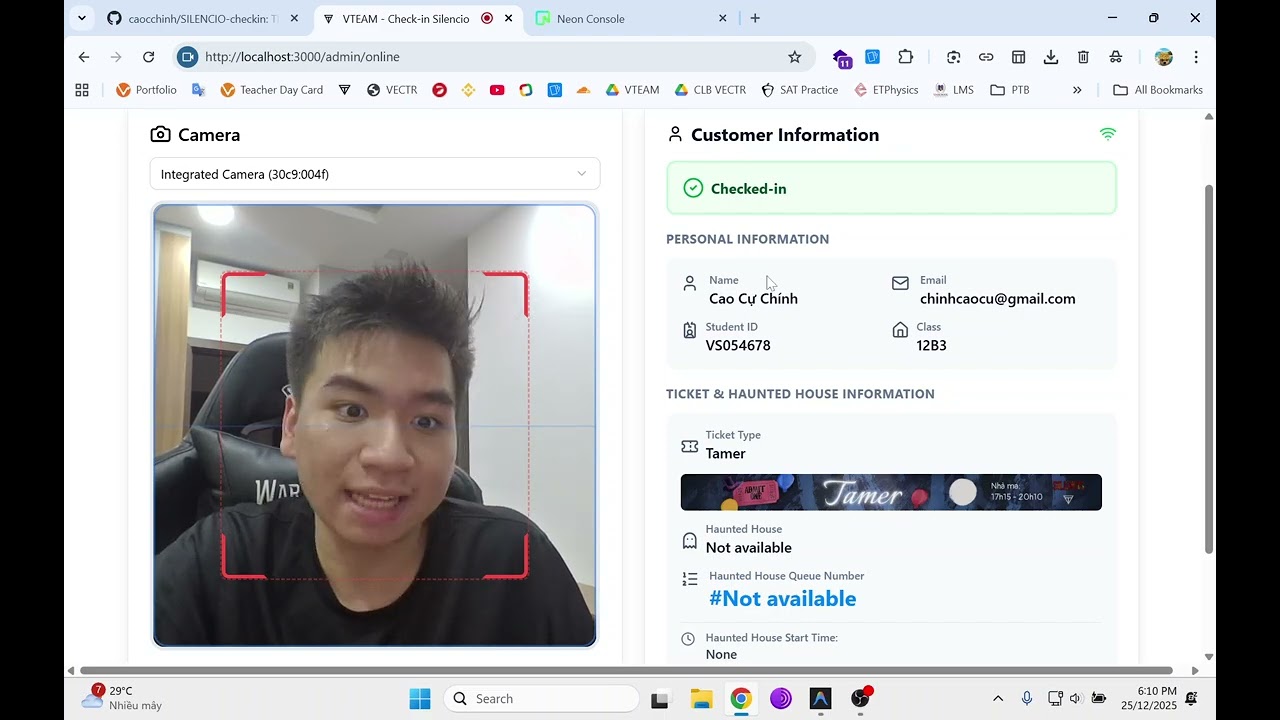Open the ETPhysics bookmark
This screenshot has width=1280, height=720.
point(886,90)
